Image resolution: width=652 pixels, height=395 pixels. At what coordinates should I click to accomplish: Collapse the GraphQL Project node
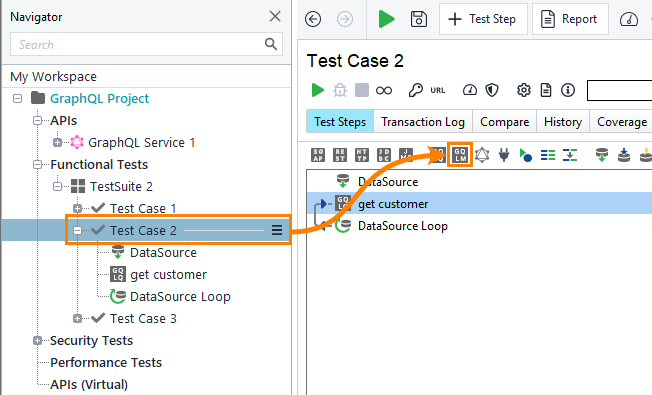click(17, 99)
